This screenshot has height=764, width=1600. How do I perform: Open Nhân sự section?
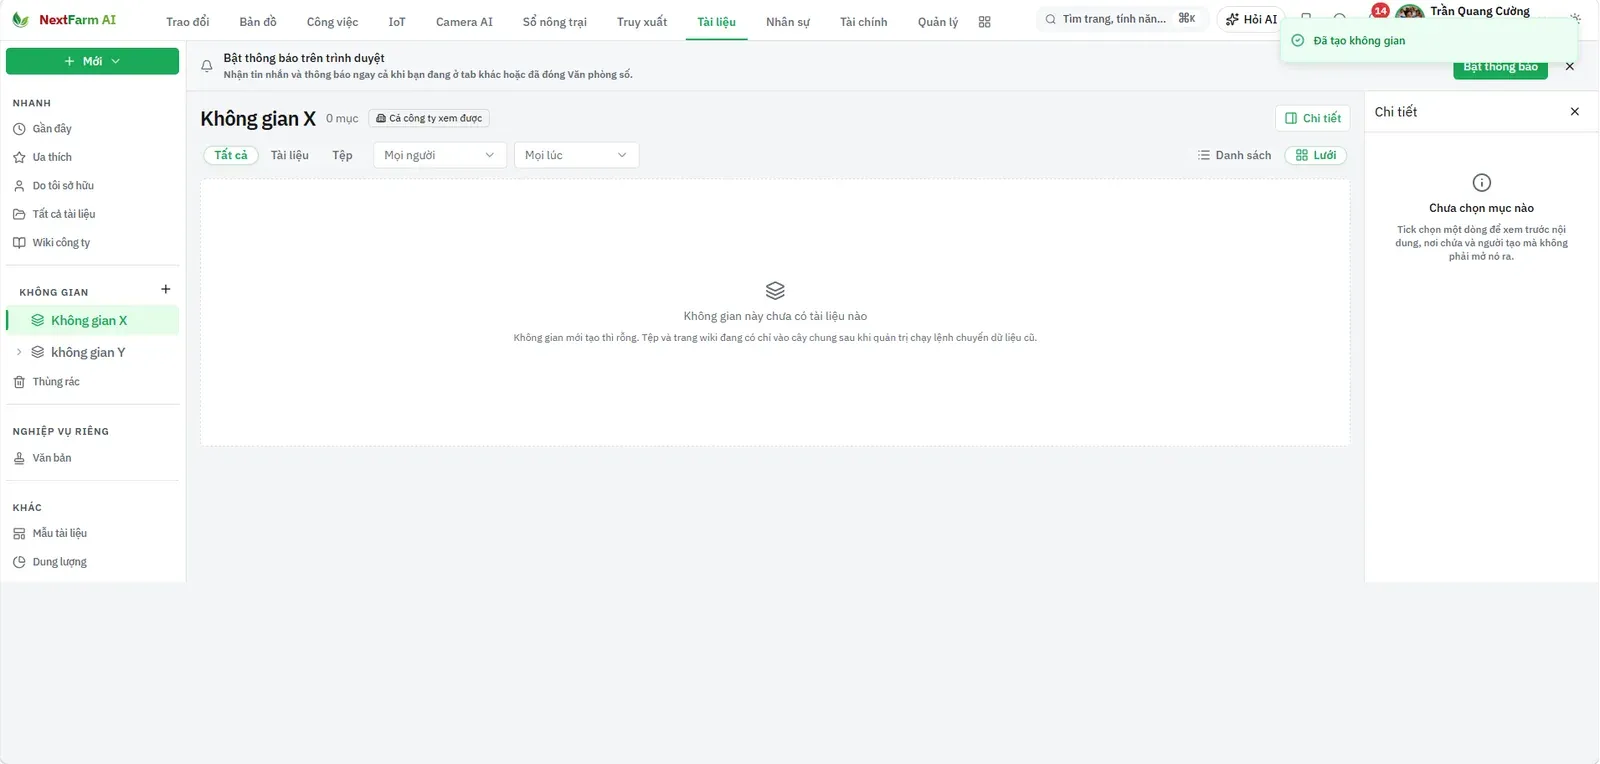(x=788, y=22)
